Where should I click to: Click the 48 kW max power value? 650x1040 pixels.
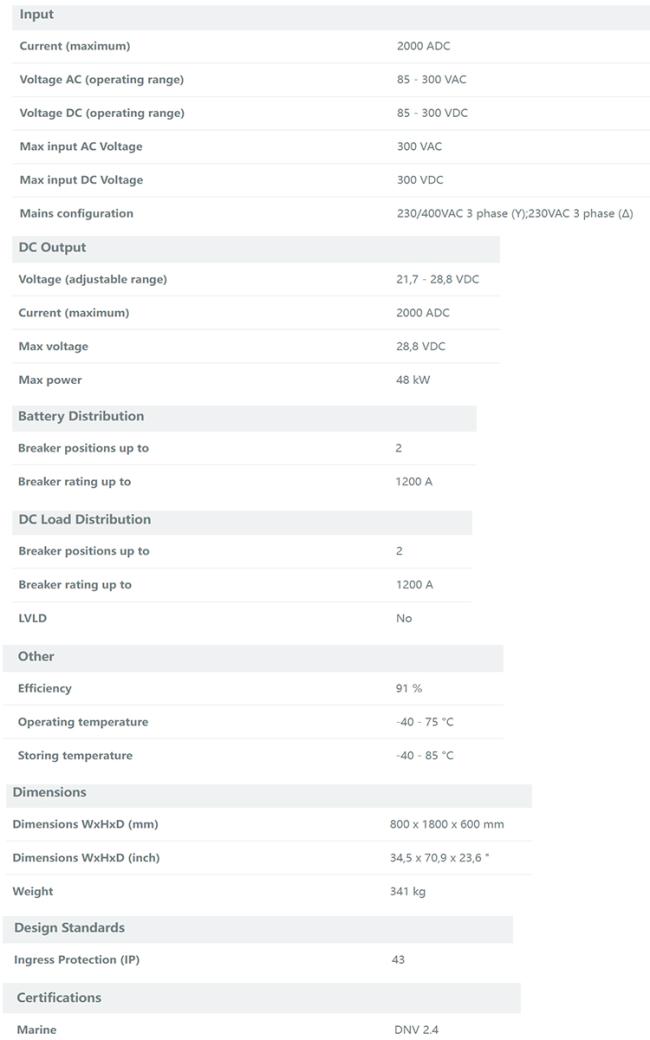pyautogui.click(x=413, y=380)
